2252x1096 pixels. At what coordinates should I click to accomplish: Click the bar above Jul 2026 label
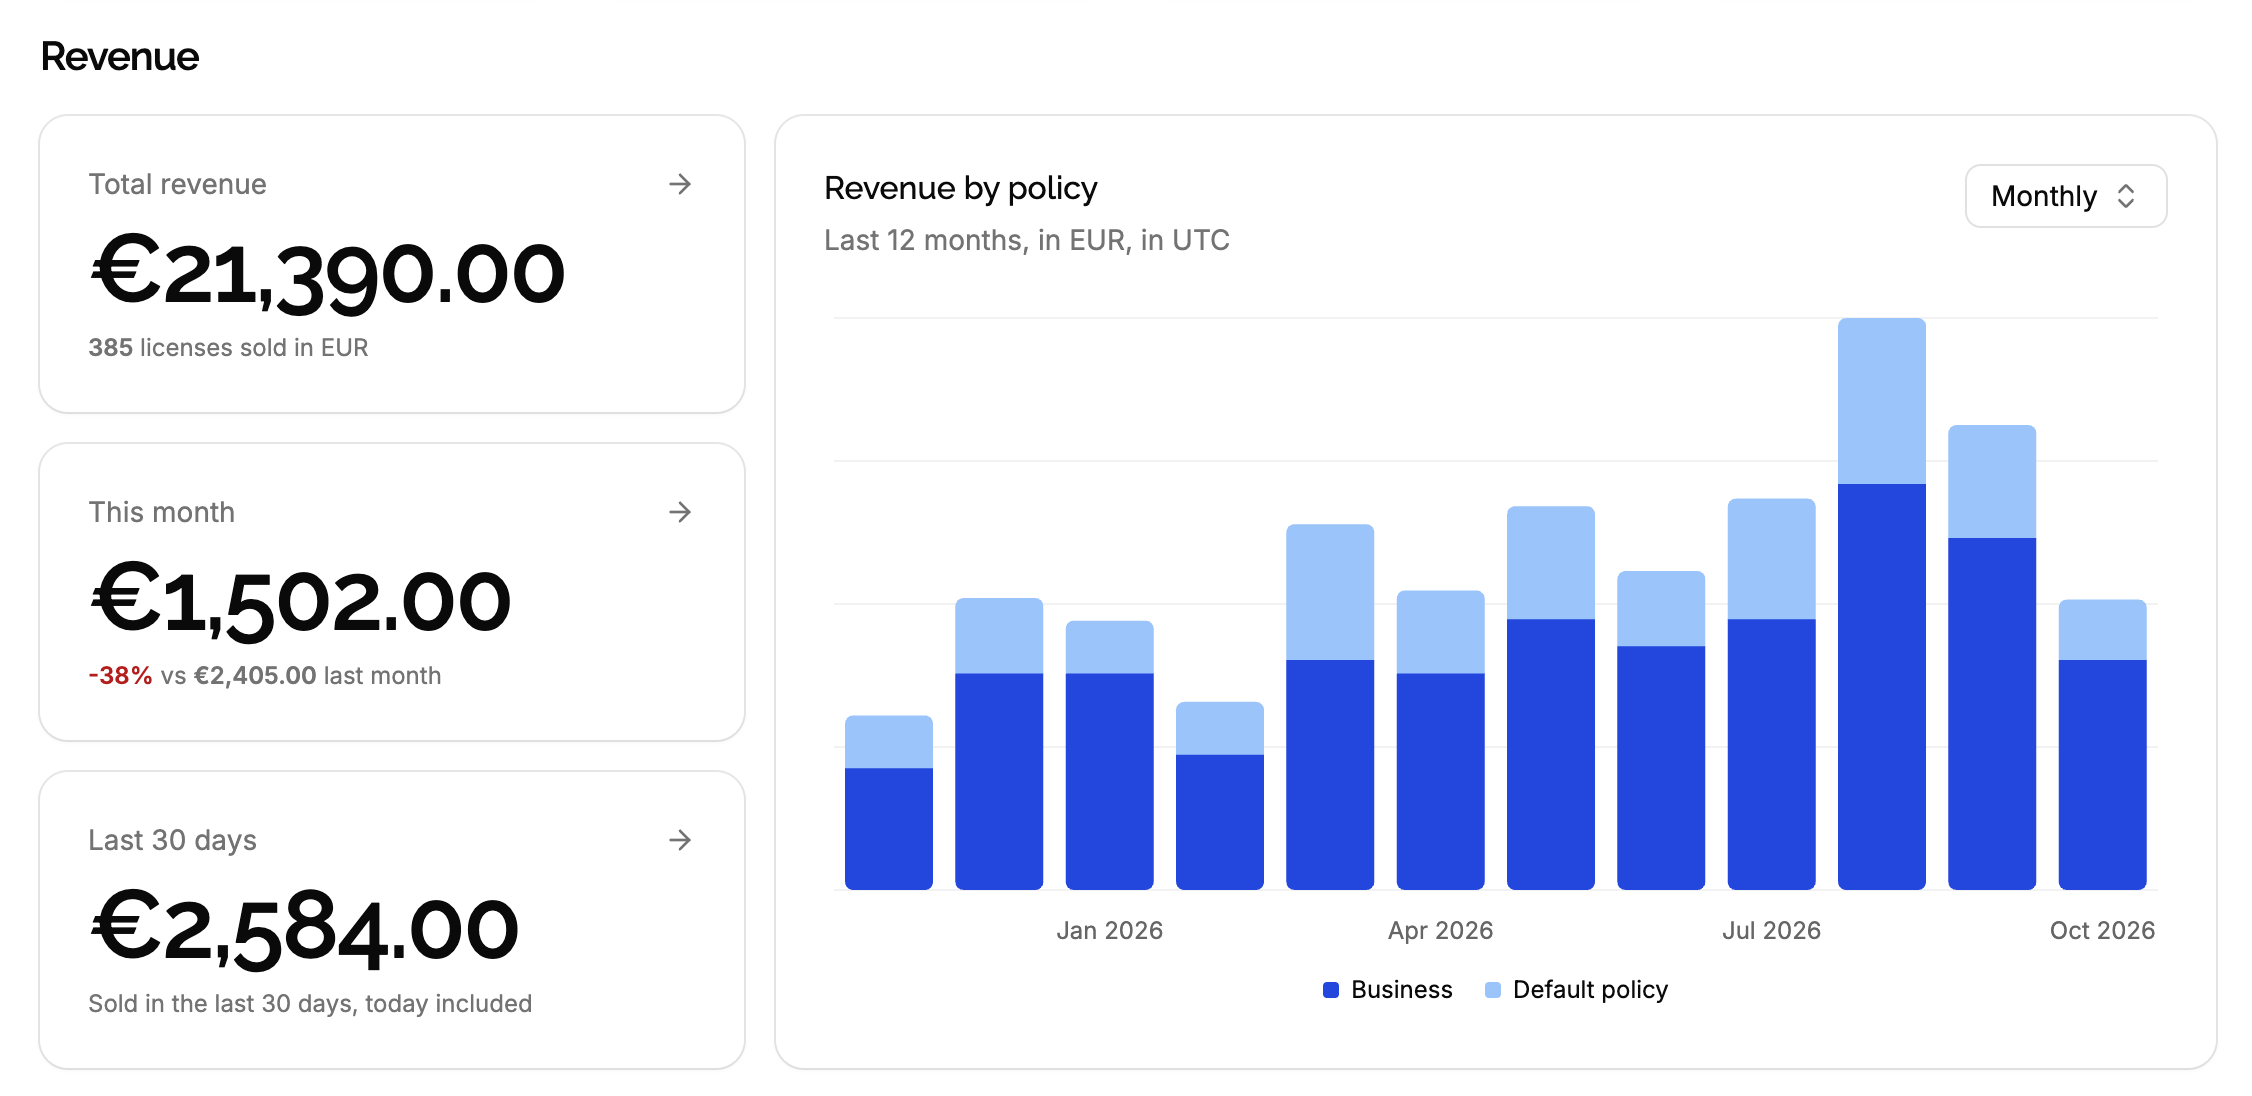[1772, 694]
